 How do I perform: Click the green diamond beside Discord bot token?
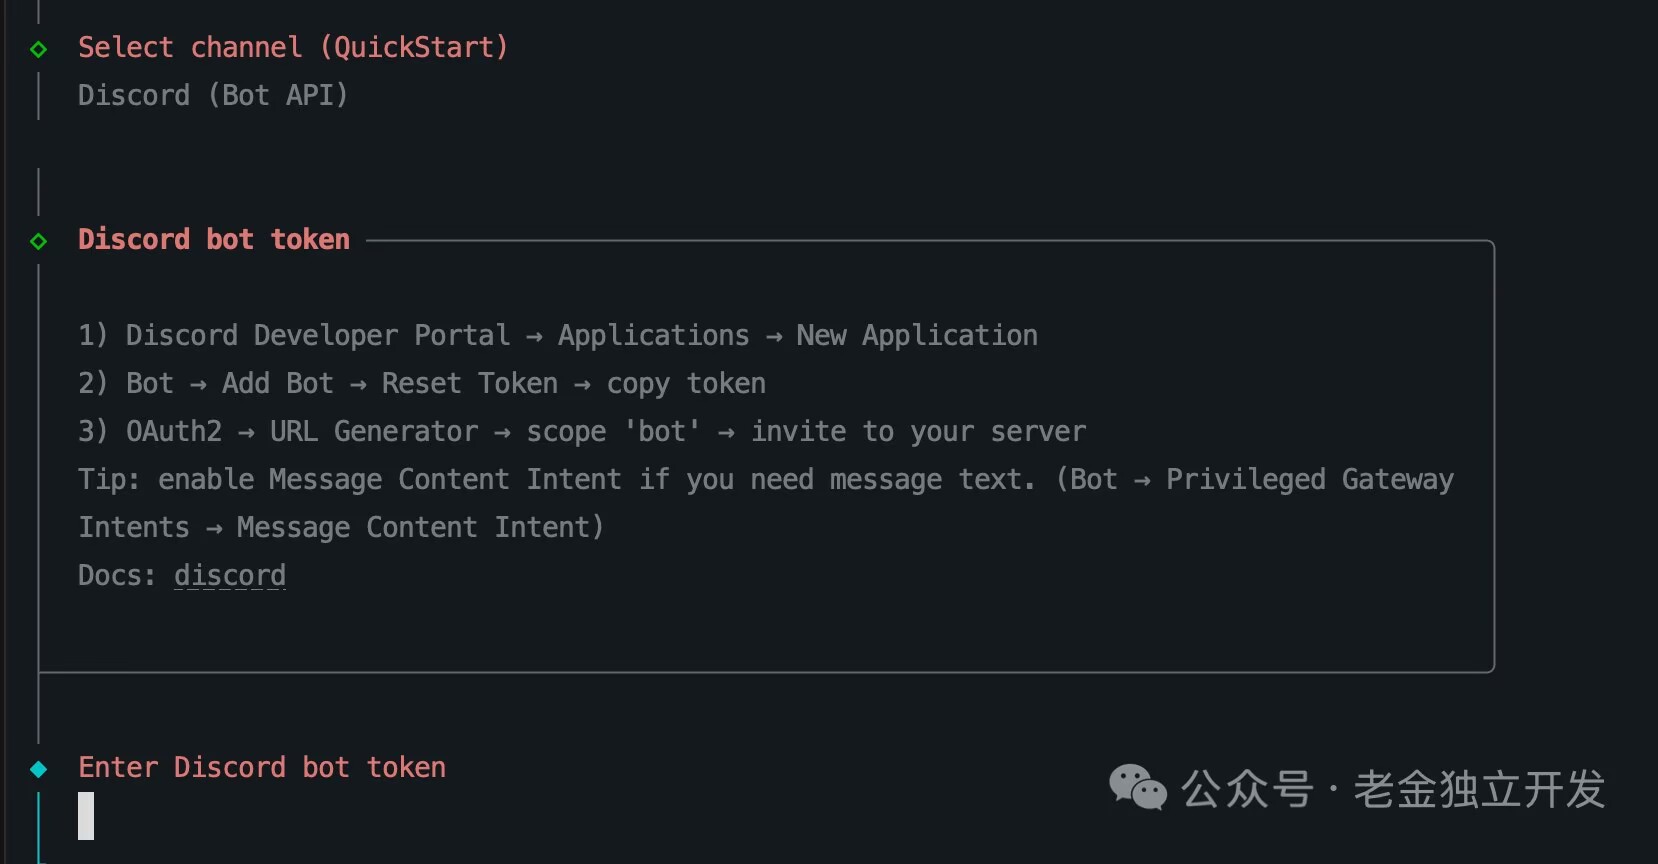pyautogui.click(x=38, y=241)
